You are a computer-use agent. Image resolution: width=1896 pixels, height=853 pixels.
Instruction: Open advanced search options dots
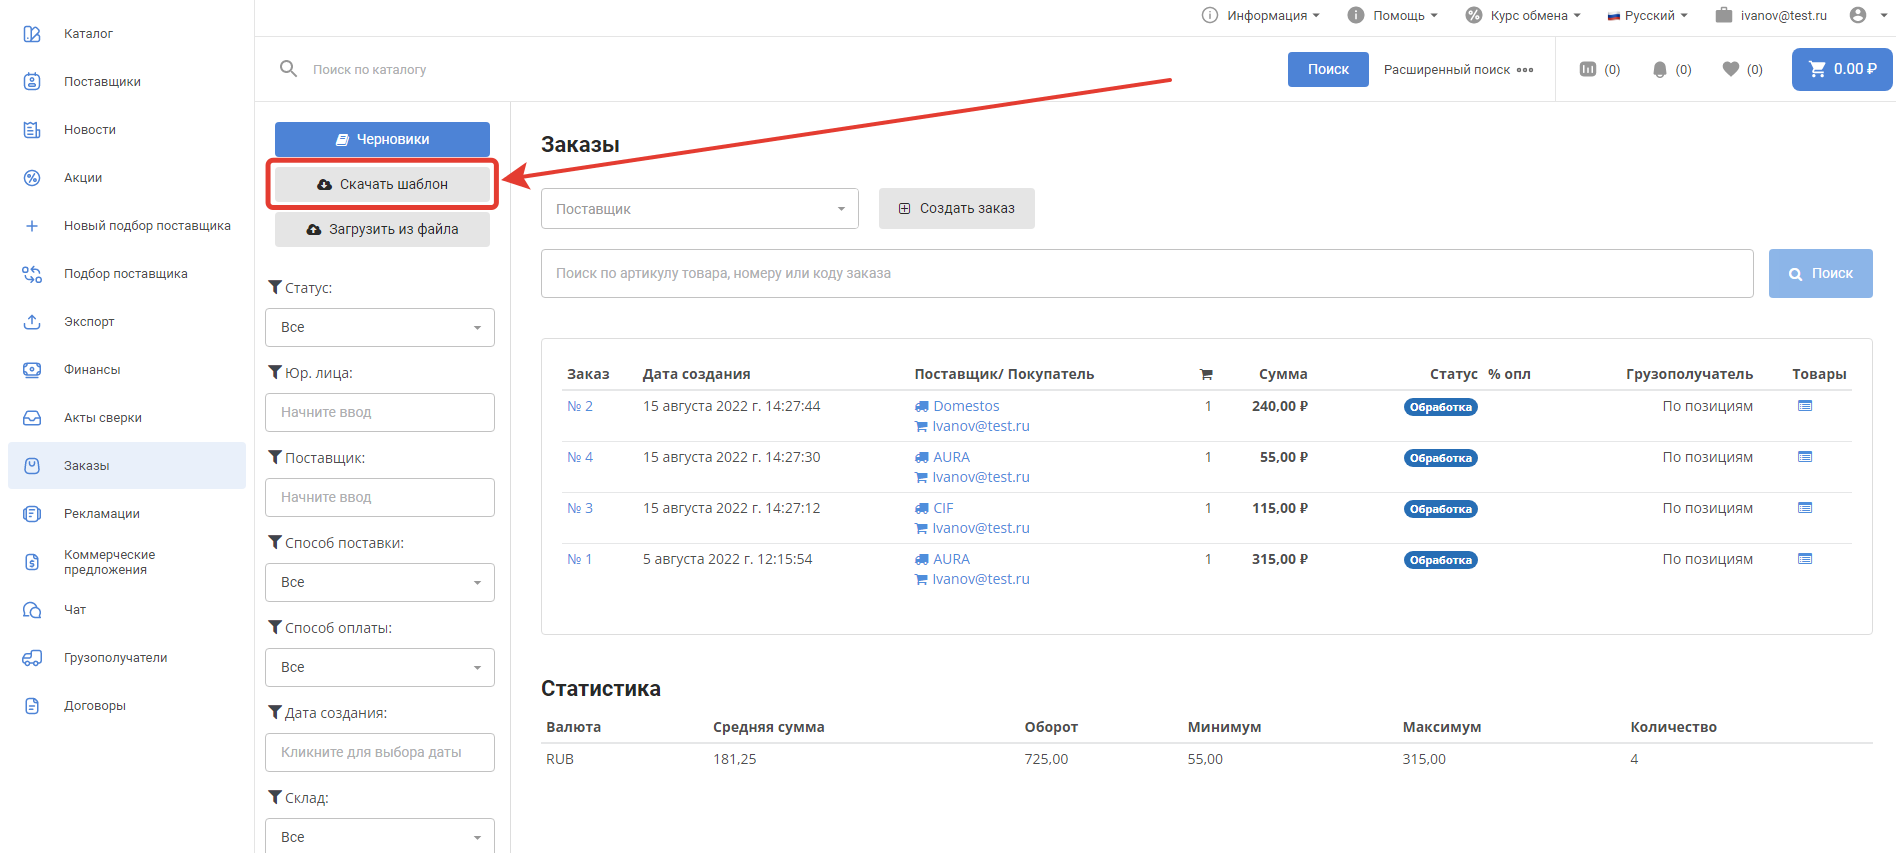[x=1525, y=70]
